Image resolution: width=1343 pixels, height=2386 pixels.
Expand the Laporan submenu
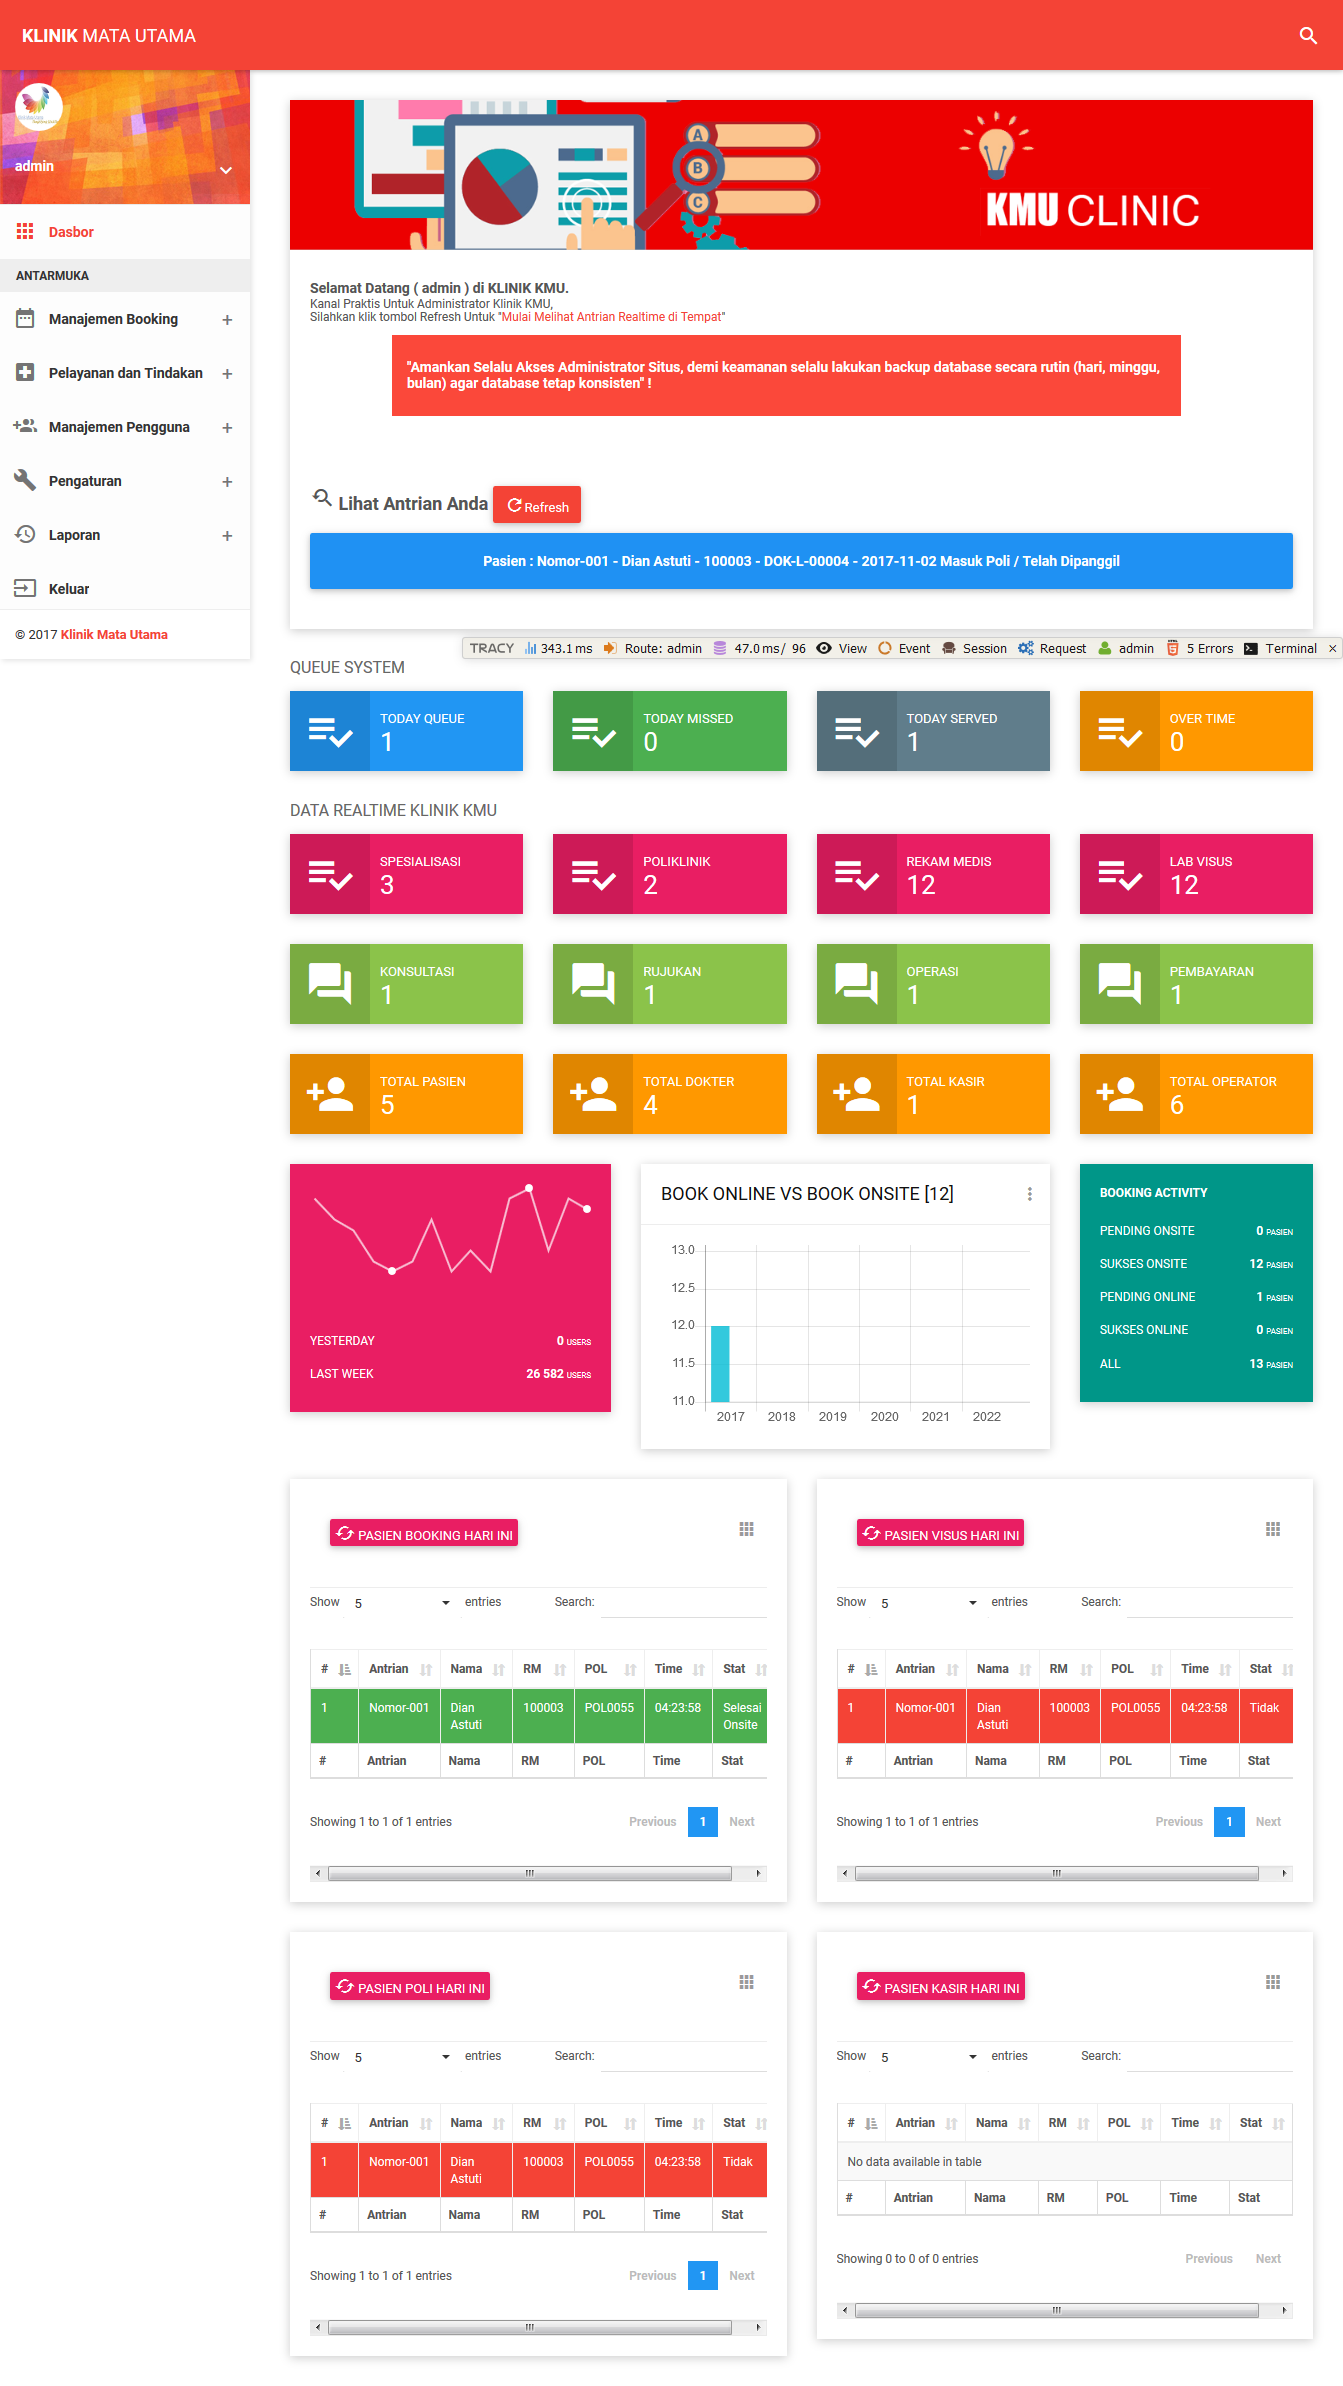227,536
